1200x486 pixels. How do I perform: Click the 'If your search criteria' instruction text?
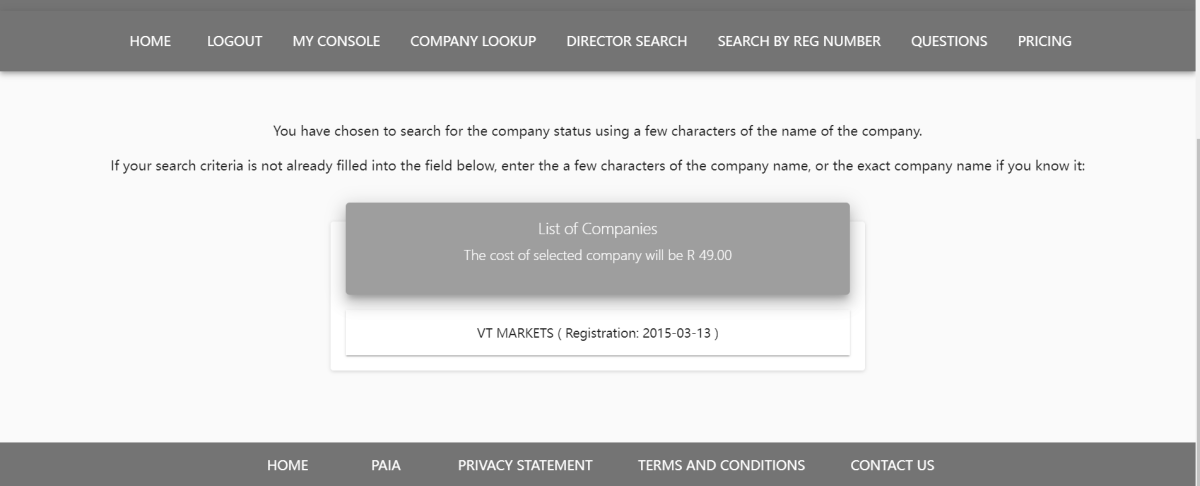(x=597, y=164)
